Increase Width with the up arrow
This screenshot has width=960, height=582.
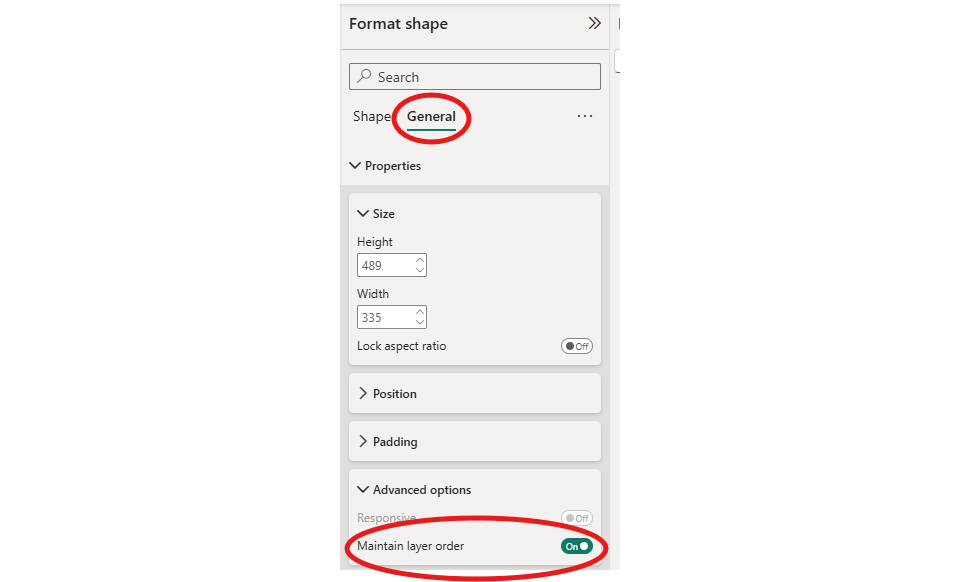tap(420, 312)
